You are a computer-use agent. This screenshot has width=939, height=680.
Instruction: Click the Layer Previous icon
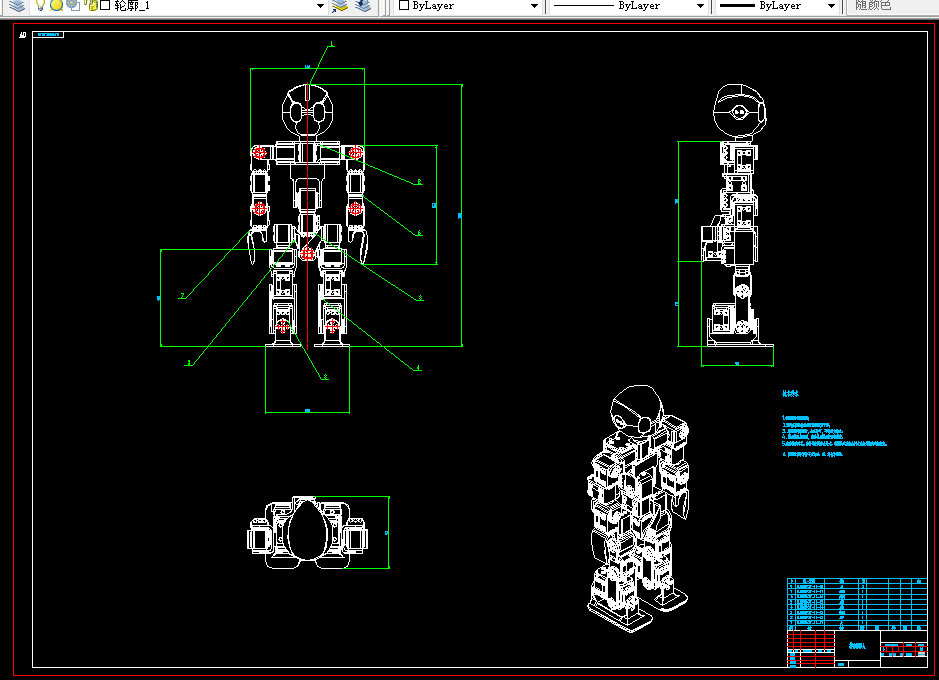click(x=362, y=6)
